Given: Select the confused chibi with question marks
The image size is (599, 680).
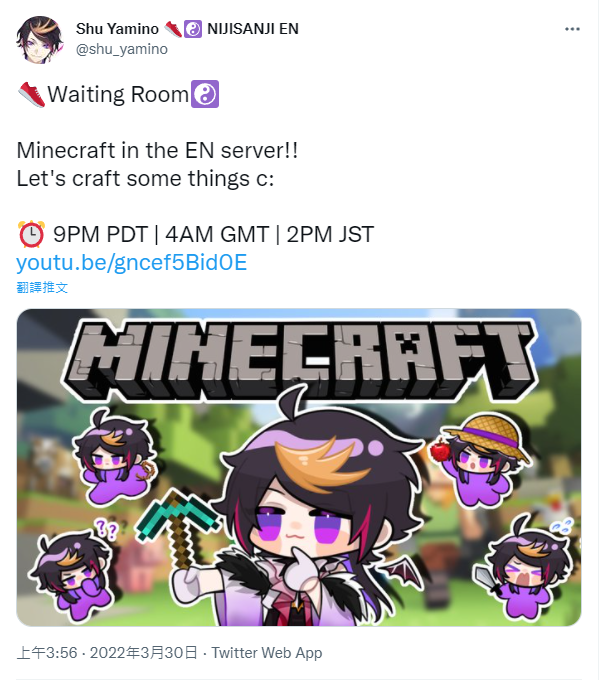Looking at the screenshot, I should pyautogui.click(x=72, y=568).
